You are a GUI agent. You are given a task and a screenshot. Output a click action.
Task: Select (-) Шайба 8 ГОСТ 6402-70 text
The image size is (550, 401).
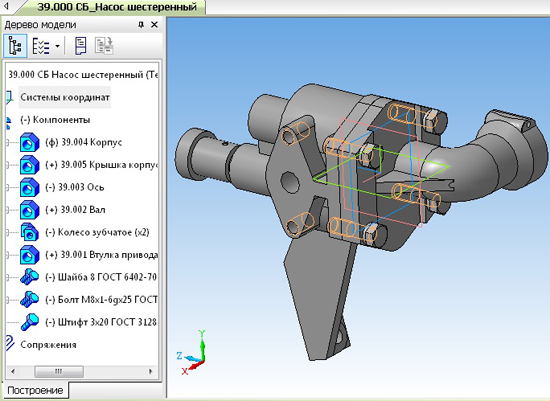[x=101, y=277]
